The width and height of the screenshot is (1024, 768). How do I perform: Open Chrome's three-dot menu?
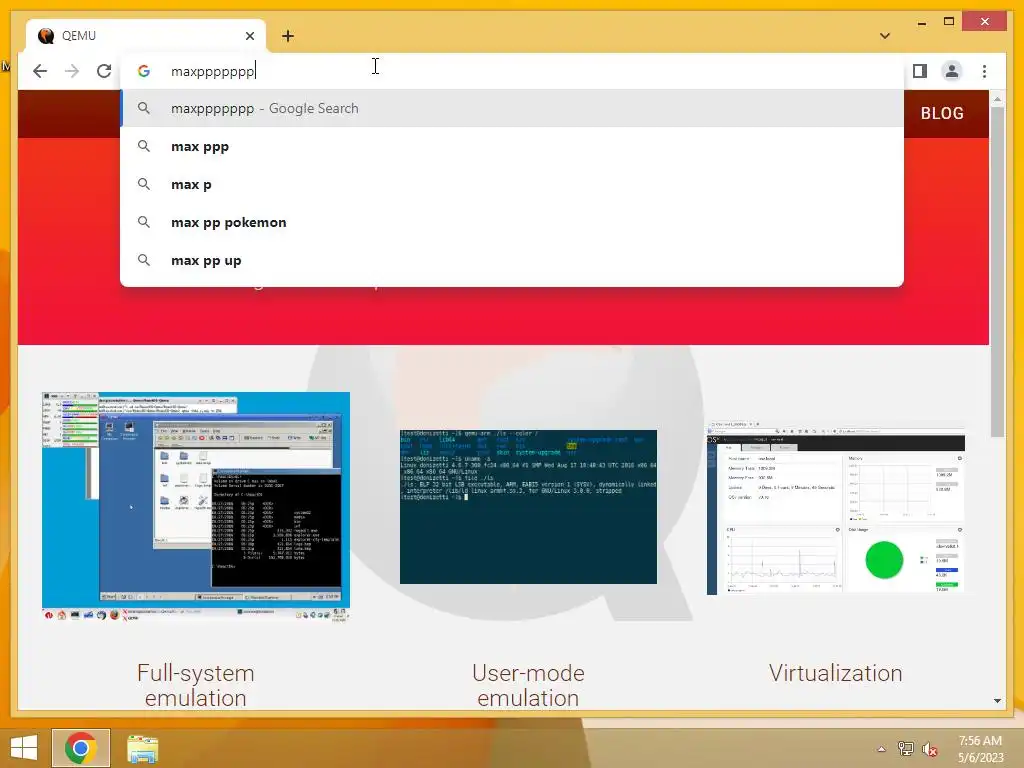click(984, 71)
